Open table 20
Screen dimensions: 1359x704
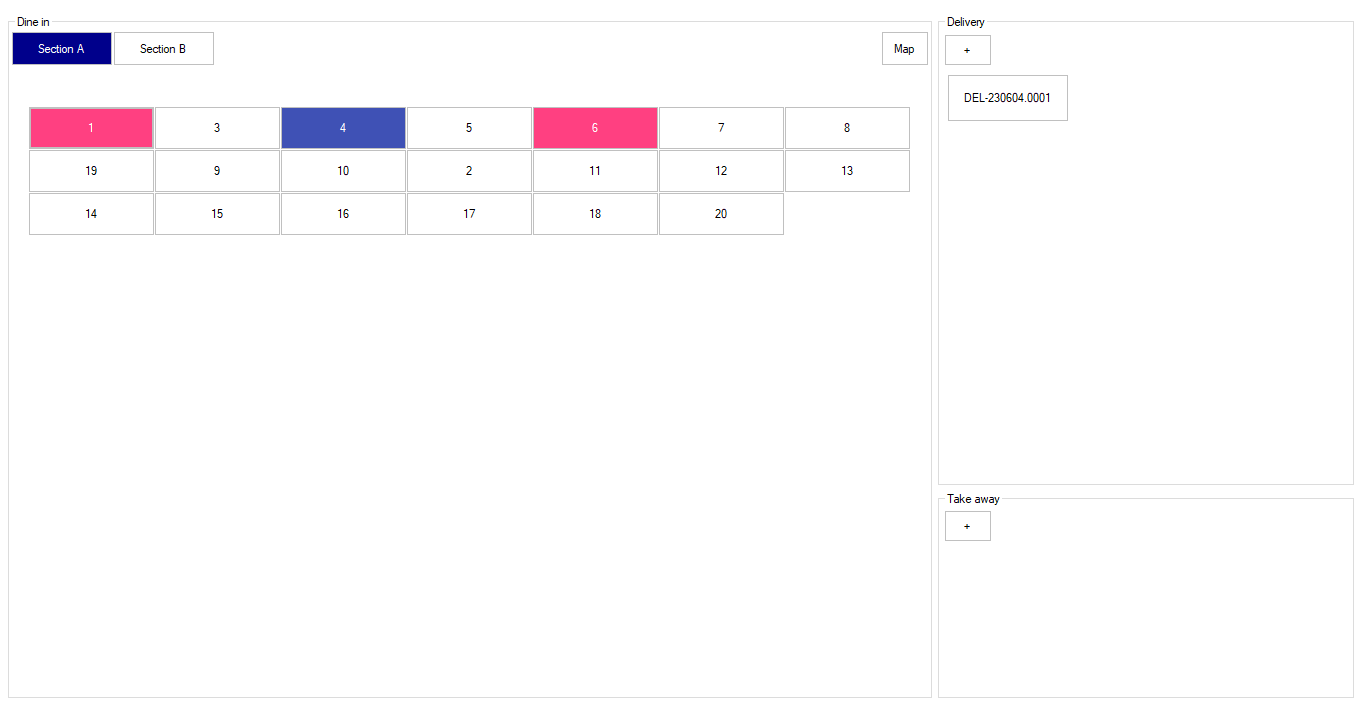tap(721, 214)
